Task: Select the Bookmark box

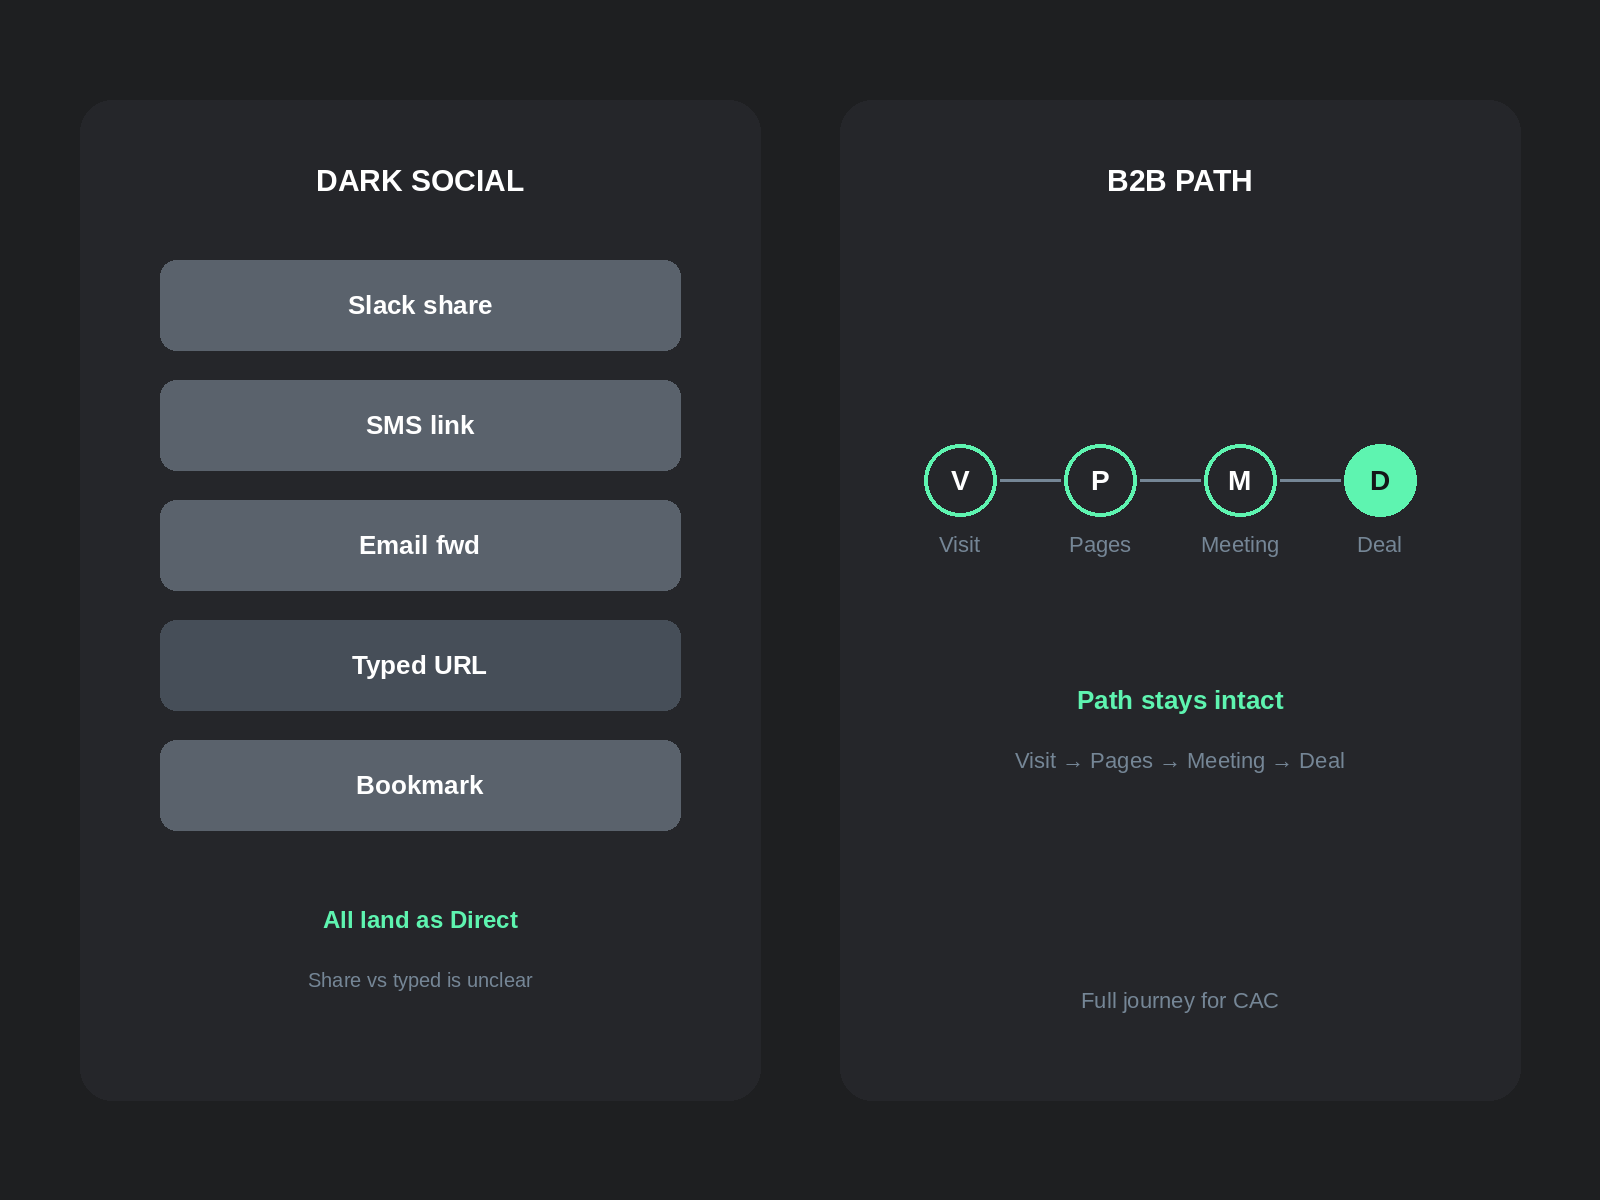Action: coord(420,785)
